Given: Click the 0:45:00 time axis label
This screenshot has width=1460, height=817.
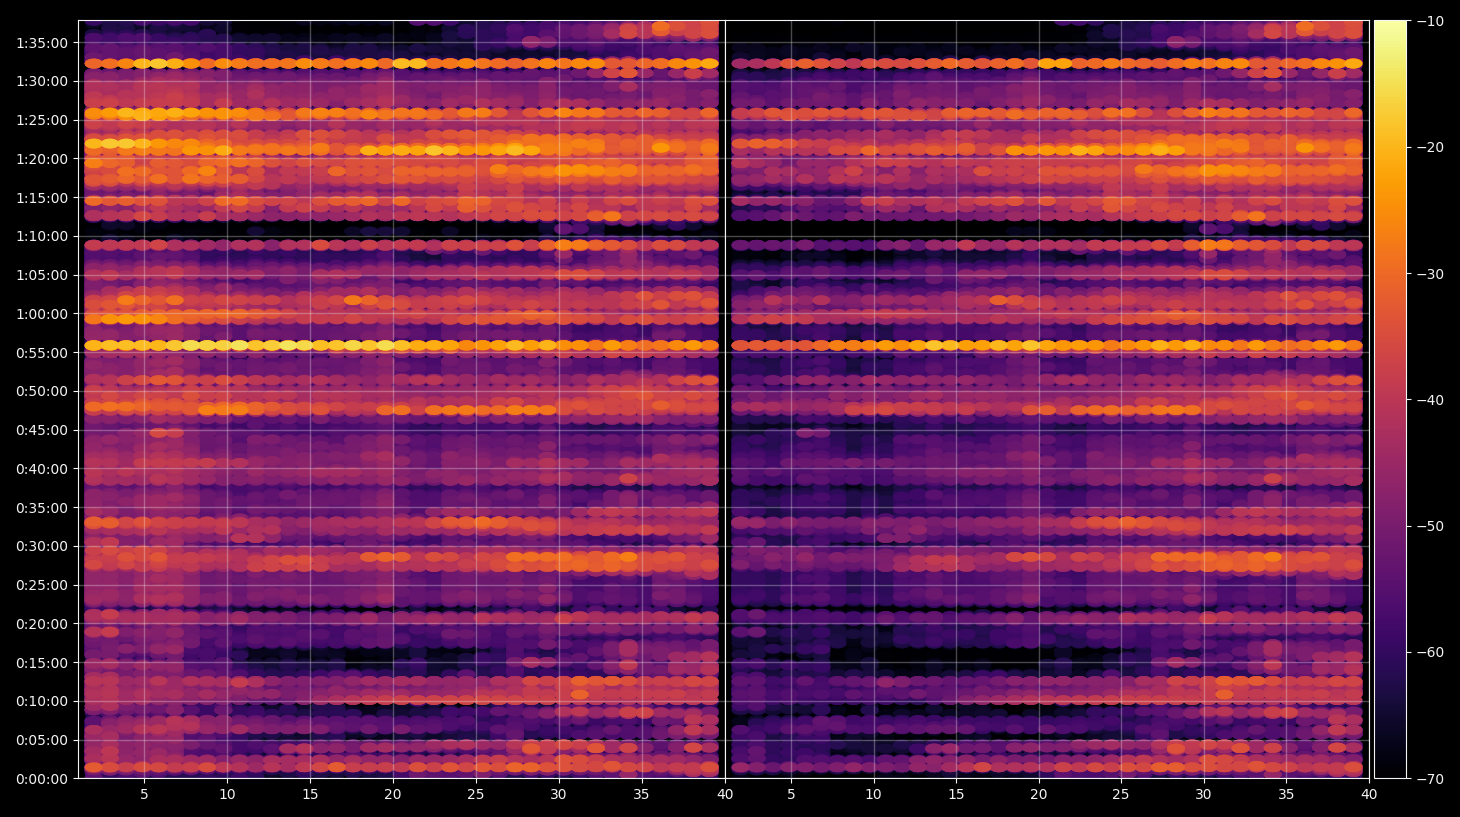Looking at the screenshot, I should tap(42, 430).
